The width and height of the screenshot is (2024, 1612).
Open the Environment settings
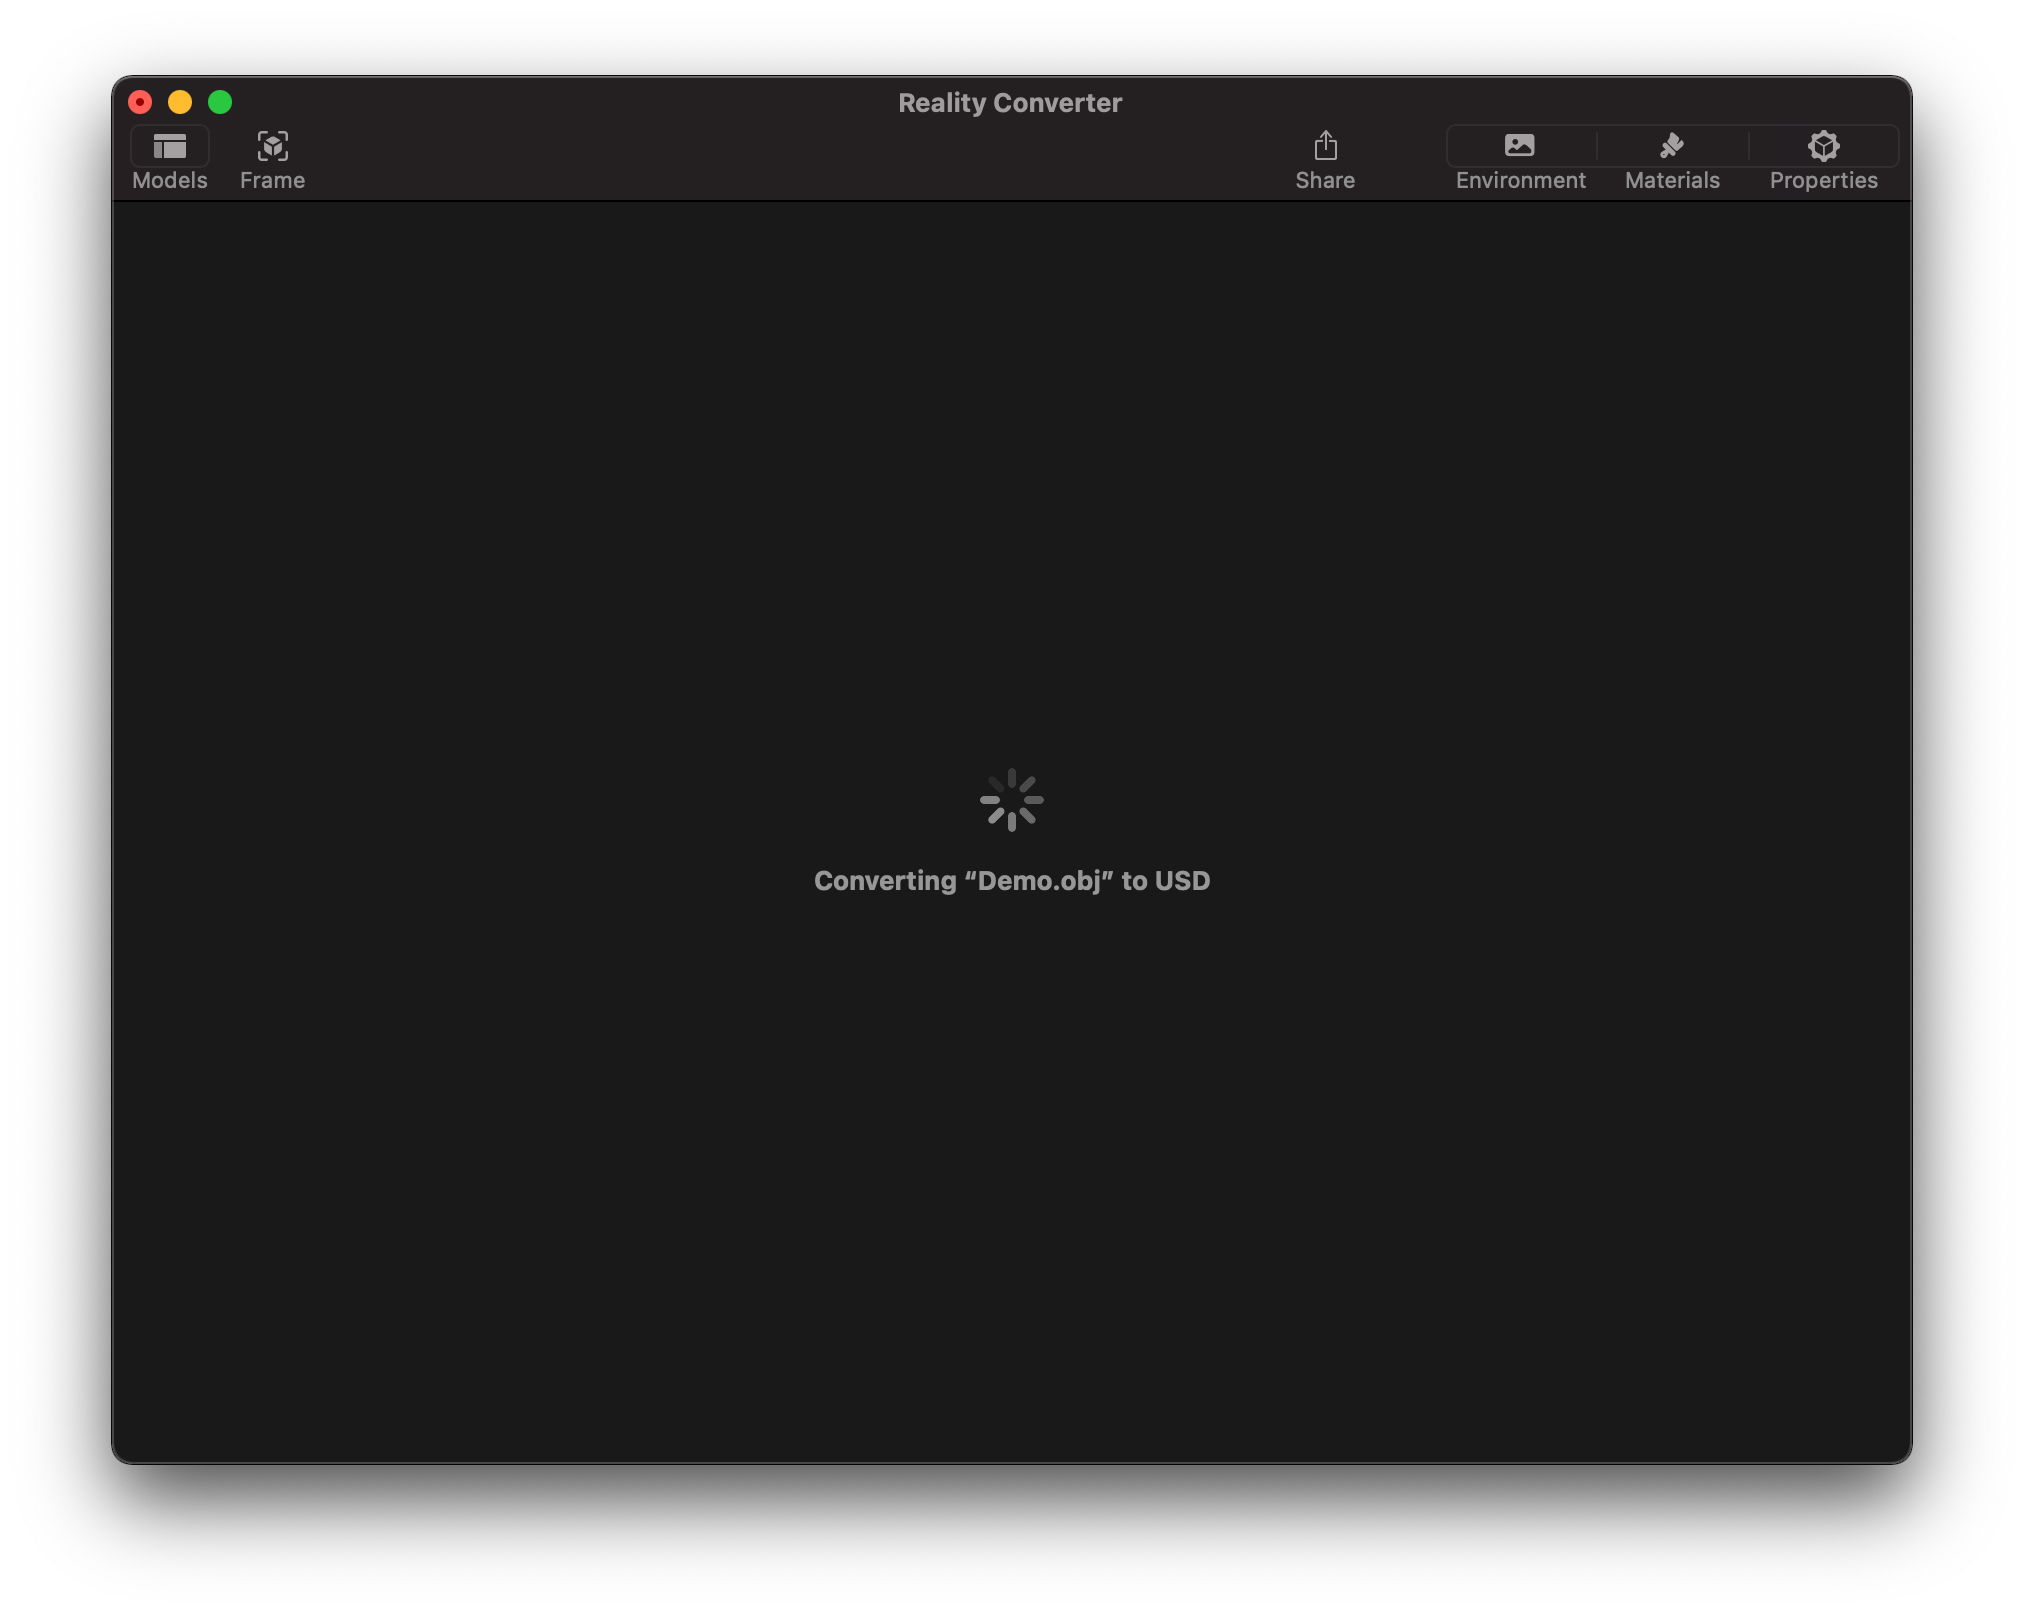tap(1518, 158)
